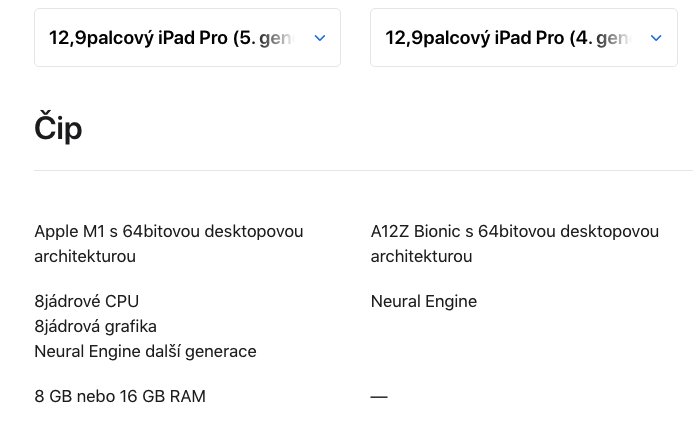Click the dash in the 4th gen RAM row
The height and width of the screenshot is (425, 693).
(x=379, y=396)
